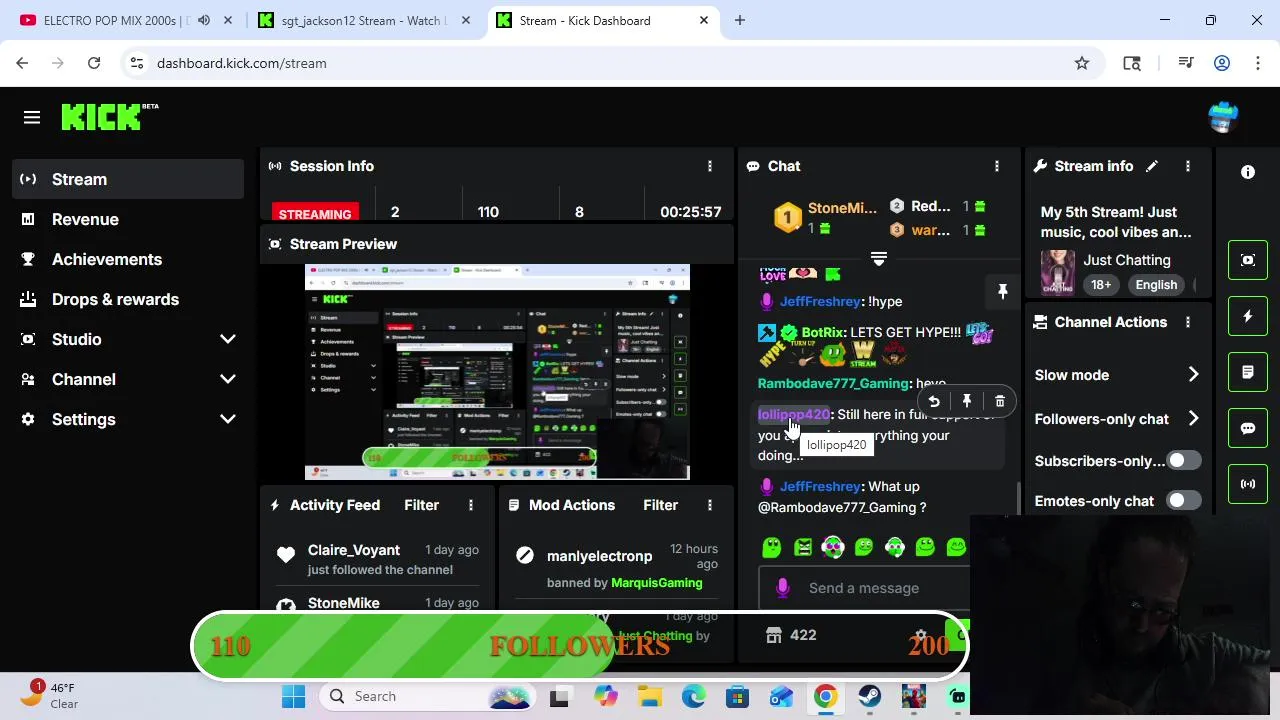Open Mod Actions three-dot menu

click(710, 505)
